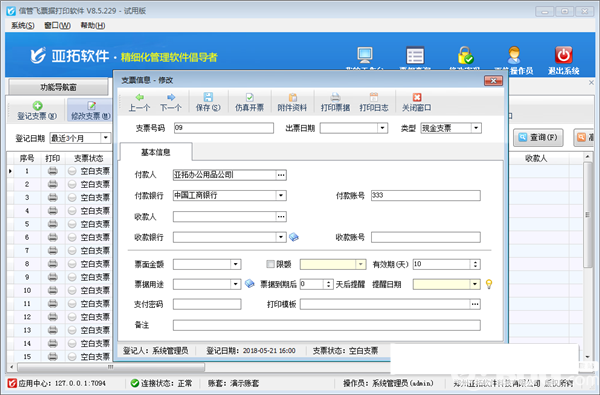Click 连接状态: 正常 in status bar
The image size is (600, 395).
coord(162,383)
